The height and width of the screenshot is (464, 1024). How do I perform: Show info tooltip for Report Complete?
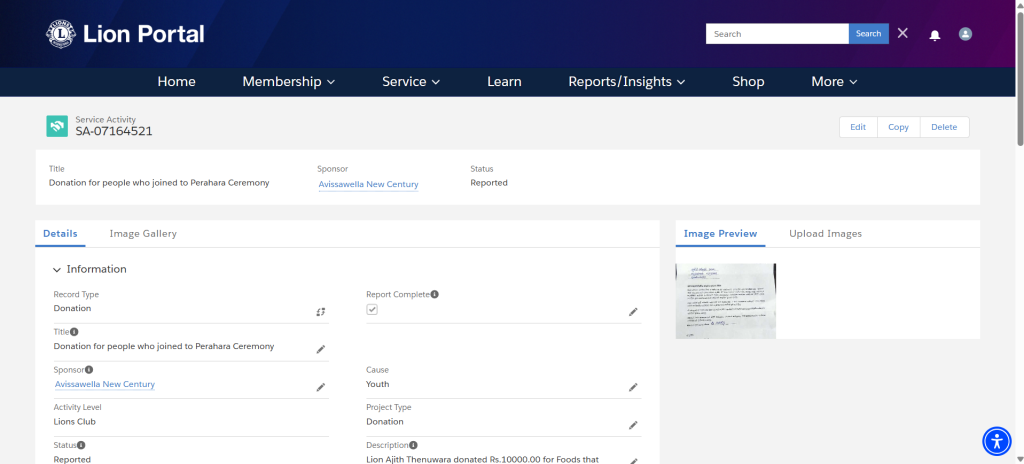(x=434, y=294)
